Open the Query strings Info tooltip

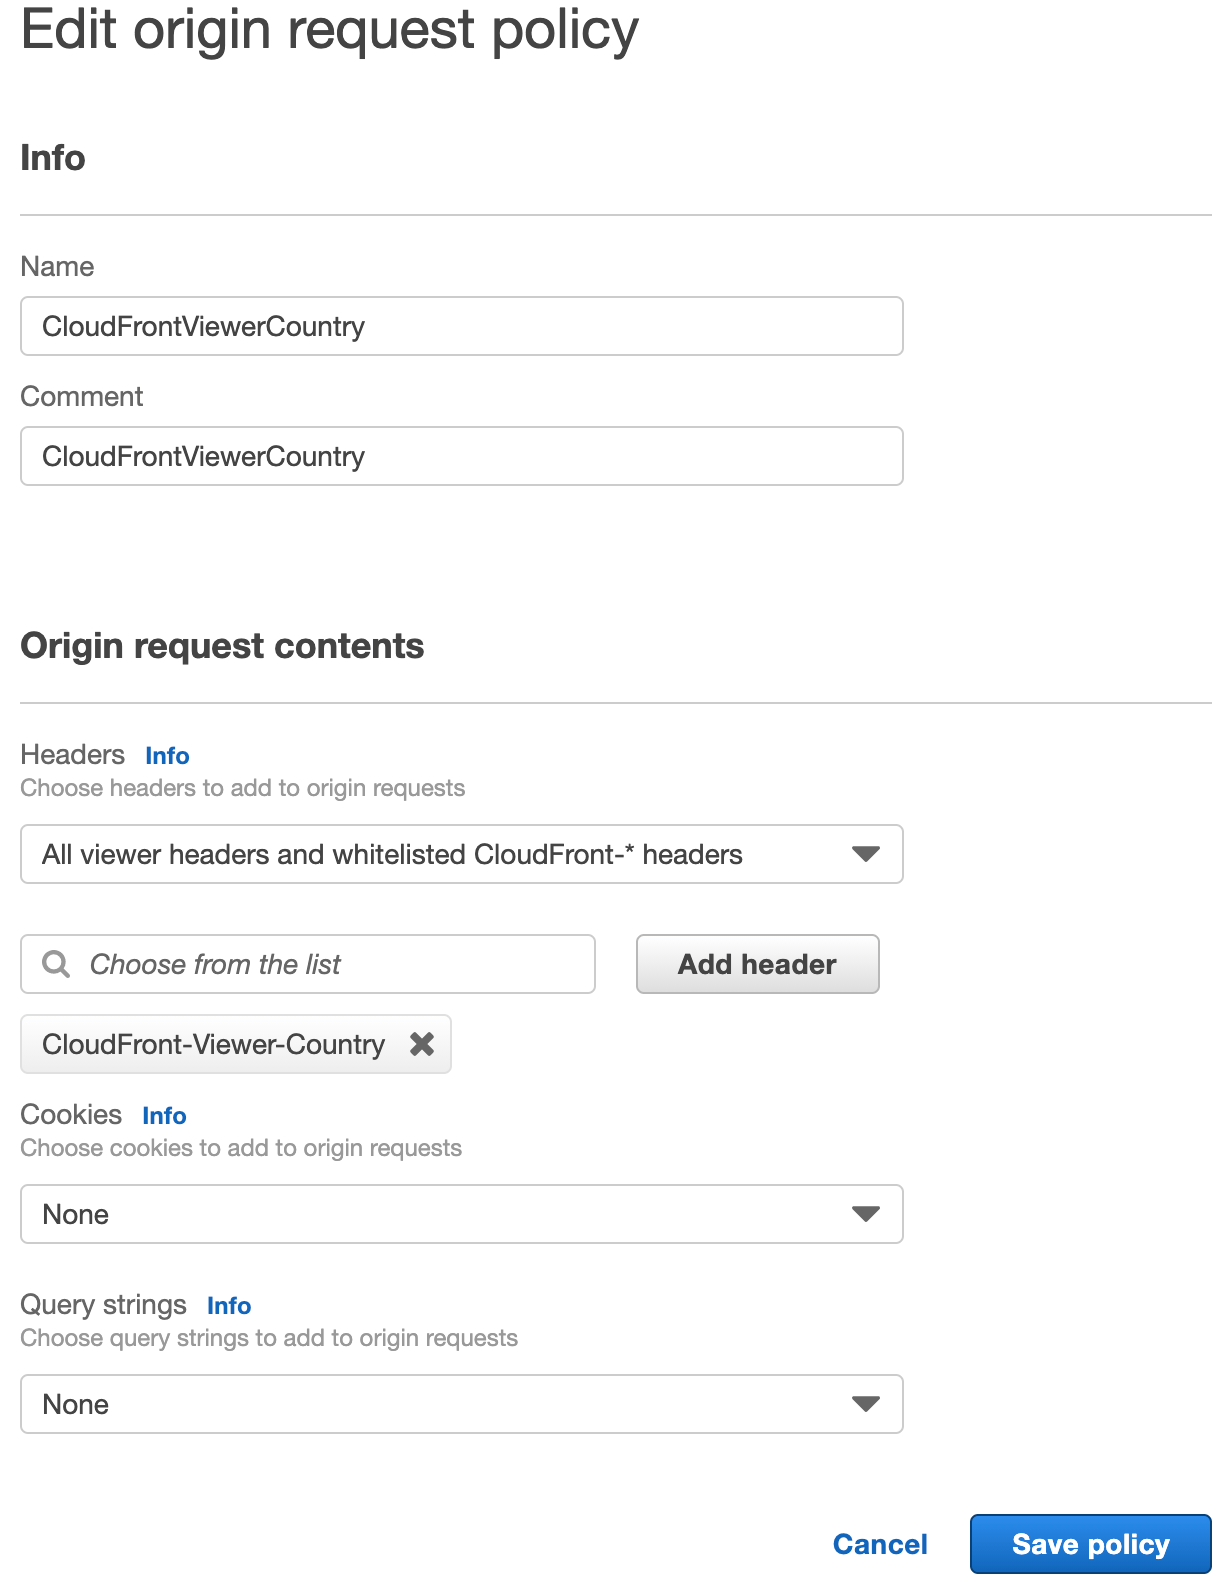tap(228, 1306)
